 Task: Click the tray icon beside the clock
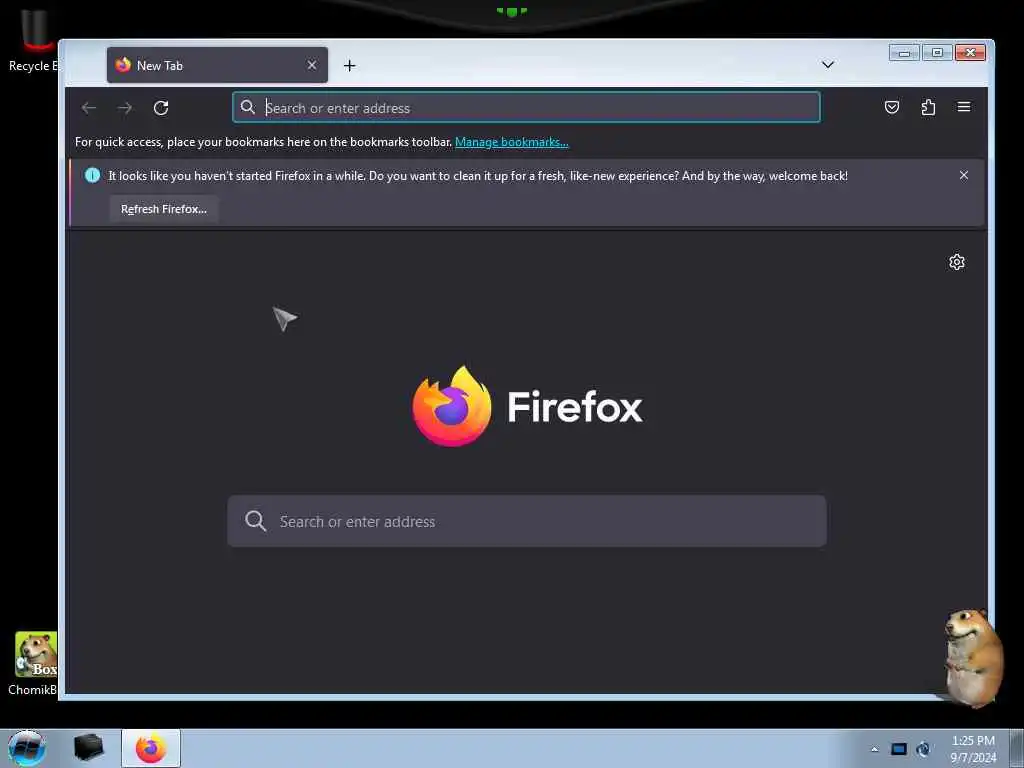coord(923,749)
